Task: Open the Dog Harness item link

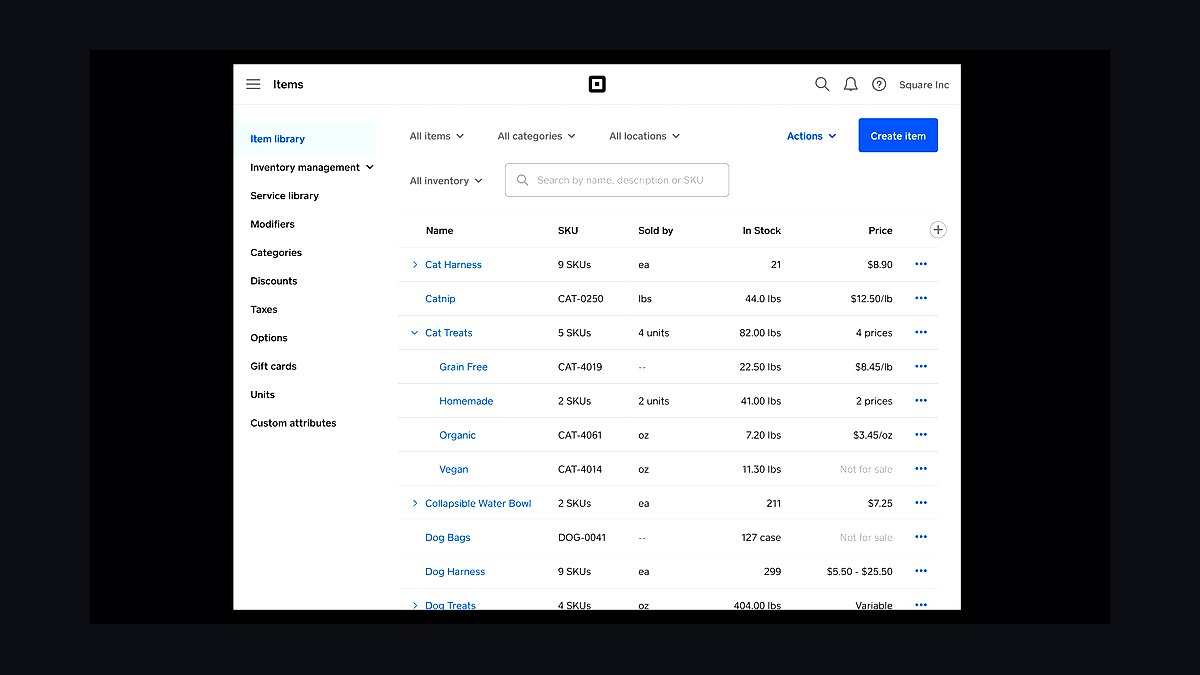Action: (455, 572)
